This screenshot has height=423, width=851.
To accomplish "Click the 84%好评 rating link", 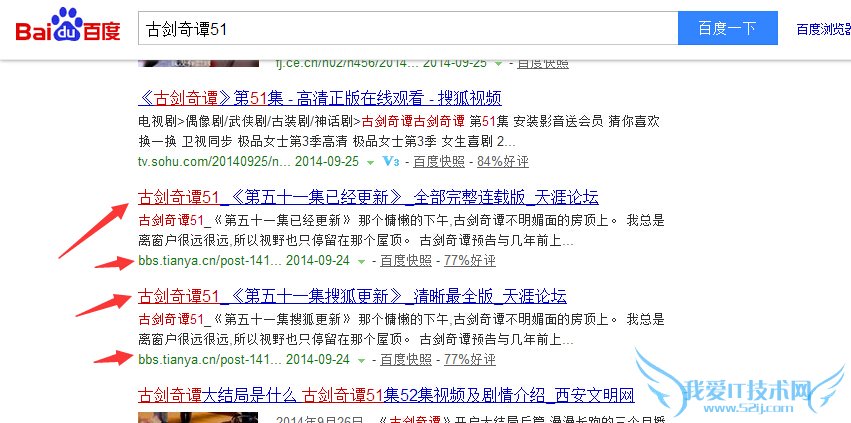I will [503, 161].
